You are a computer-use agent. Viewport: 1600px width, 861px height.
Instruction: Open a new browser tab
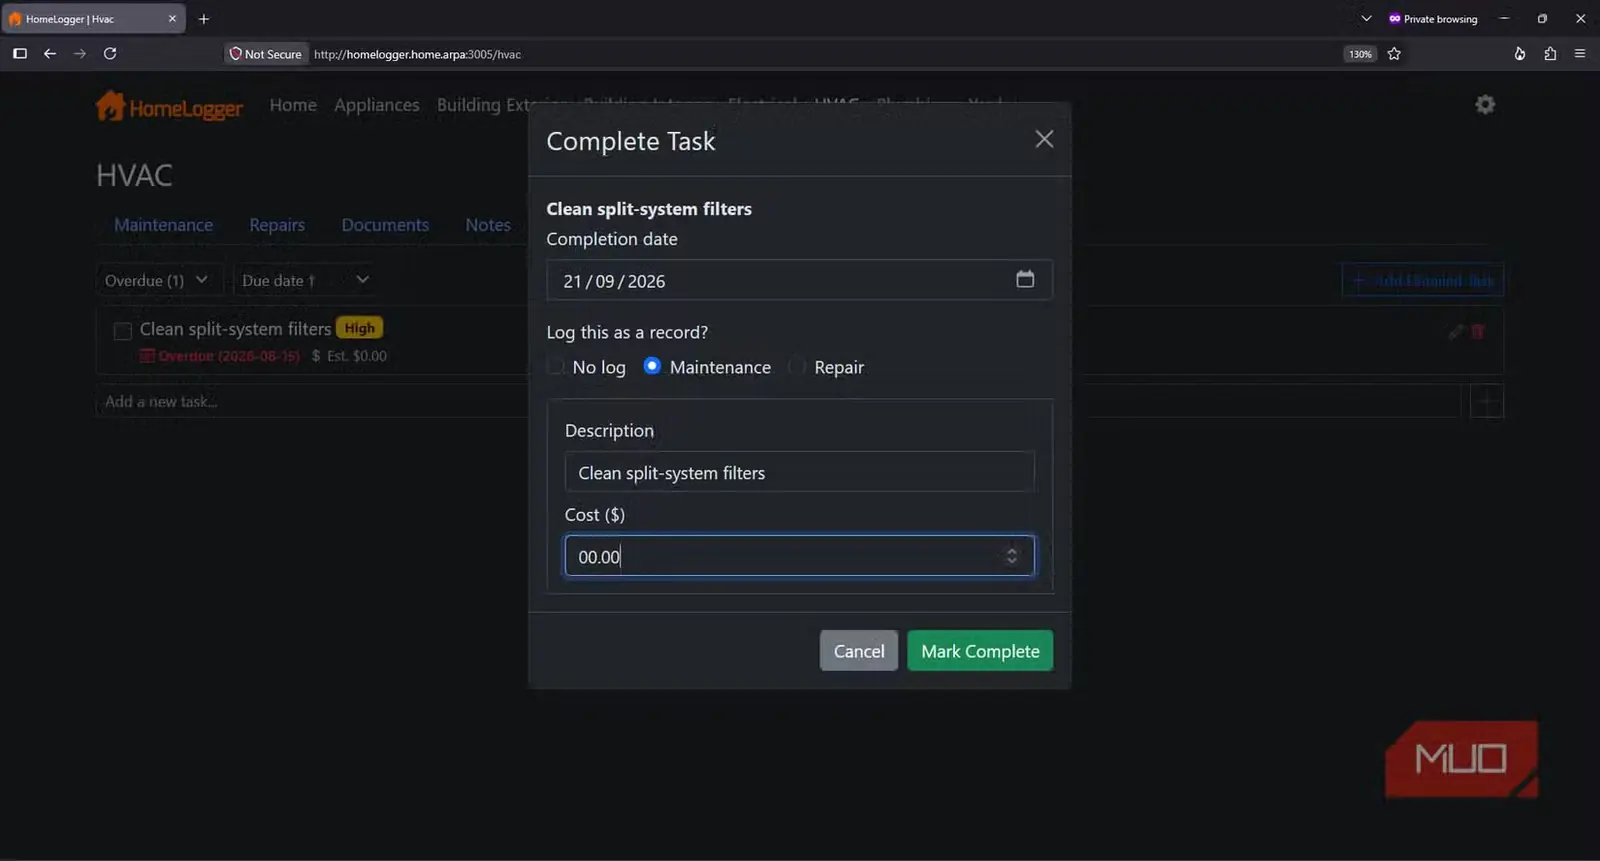204,18
